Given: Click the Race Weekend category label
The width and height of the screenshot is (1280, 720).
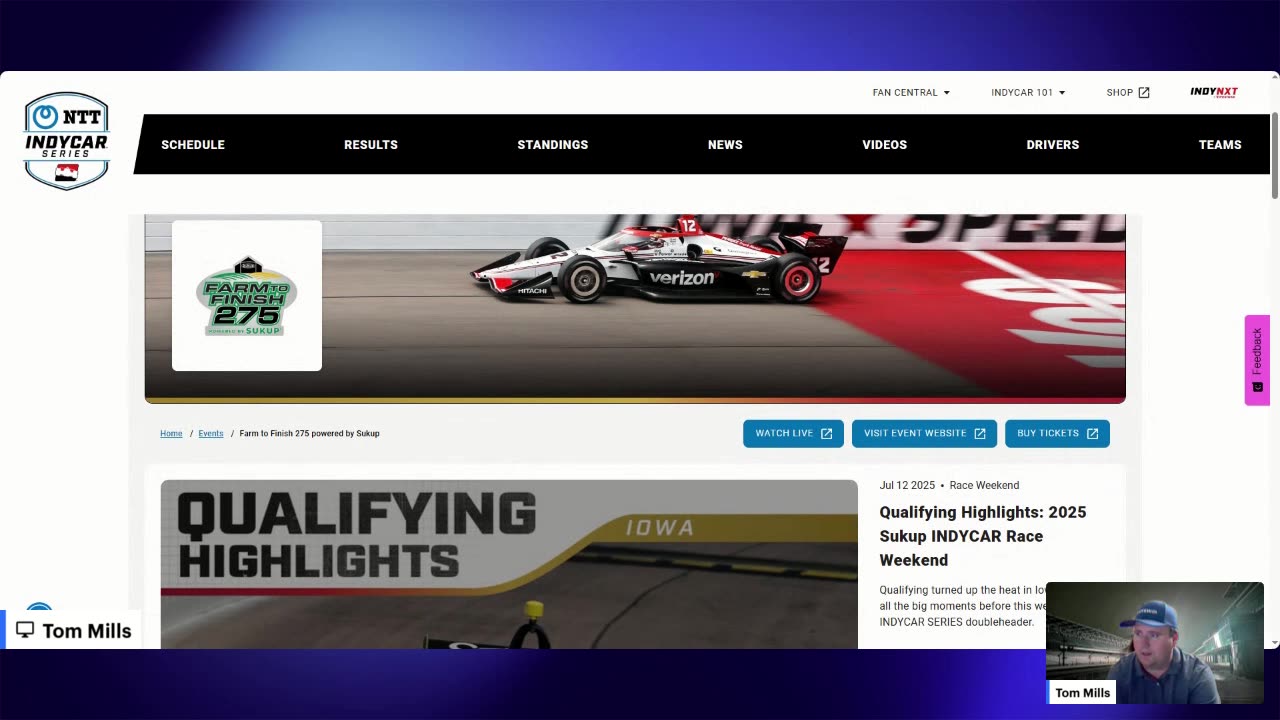Looking at the screenshot, I should point(984,485).
